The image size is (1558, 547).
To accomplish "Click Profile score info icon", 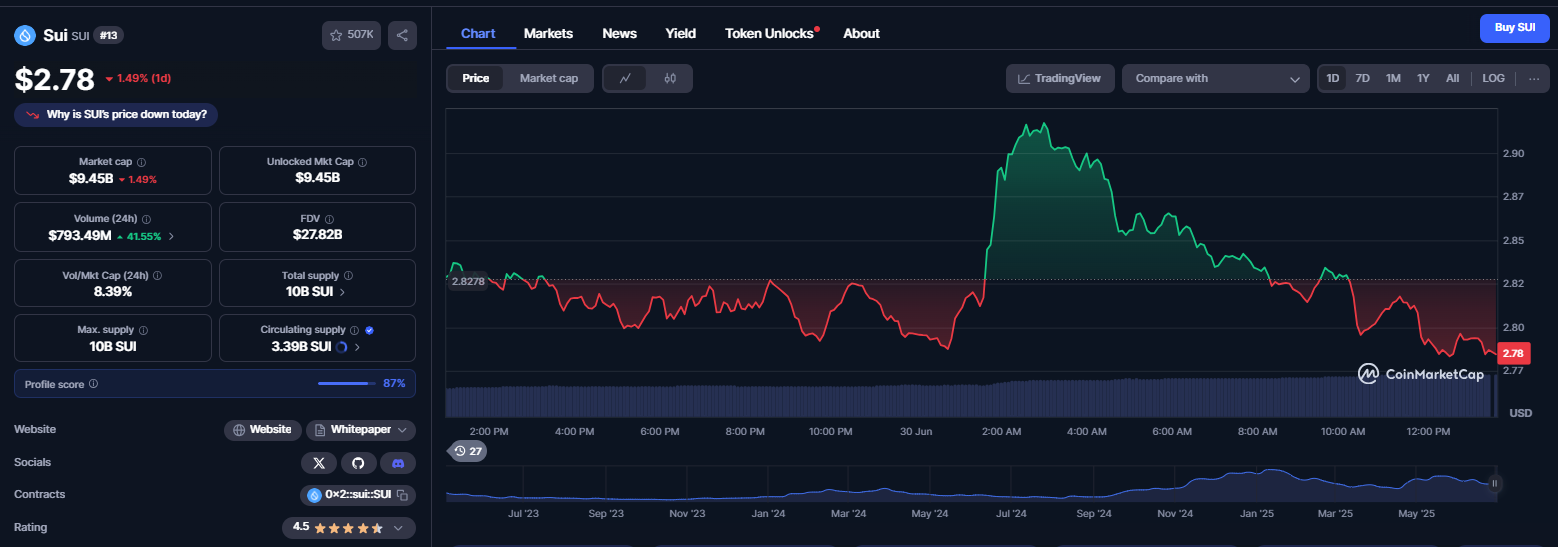I will (x=93, y=383).
